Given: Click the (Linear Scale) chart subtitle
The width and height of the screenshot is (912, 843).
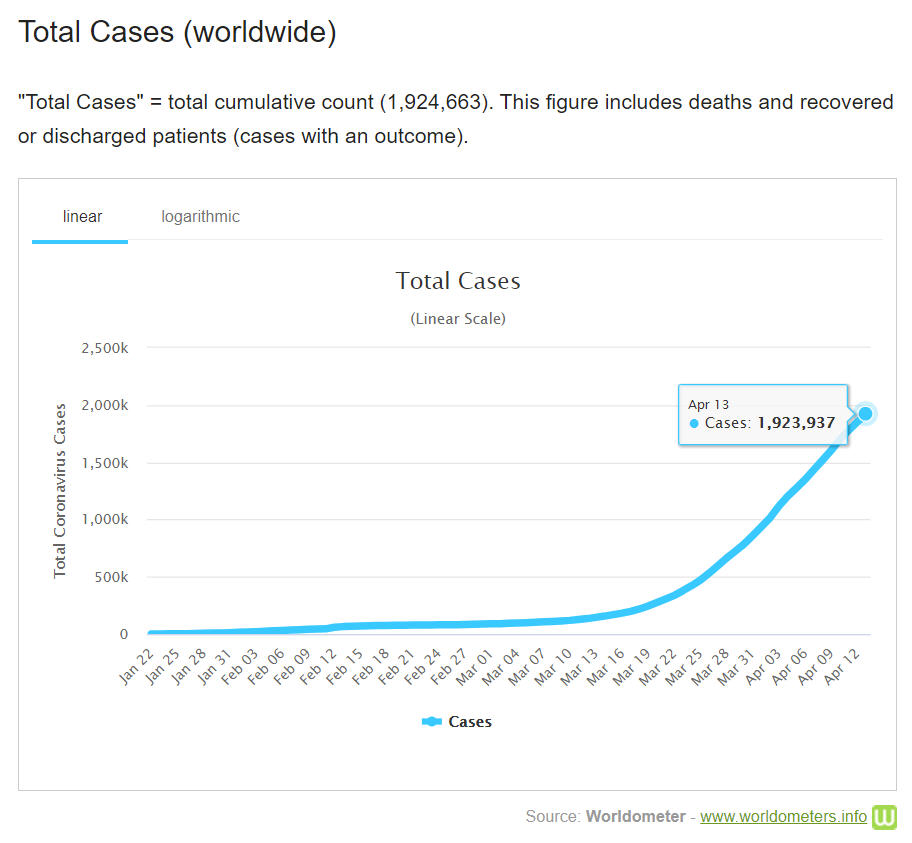Looking at the screenshot, I should coord(458,319).
